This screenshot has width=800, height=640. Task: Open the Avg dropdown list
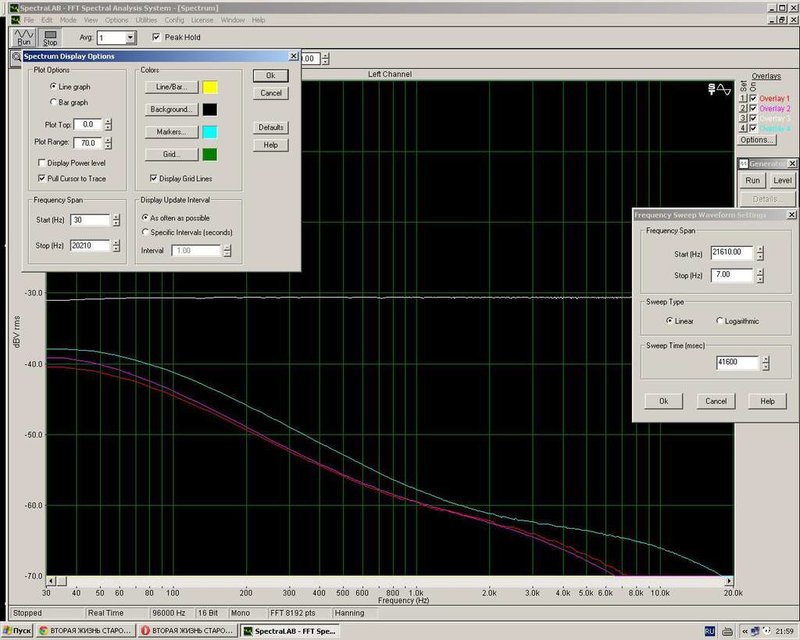click(131, 38)
